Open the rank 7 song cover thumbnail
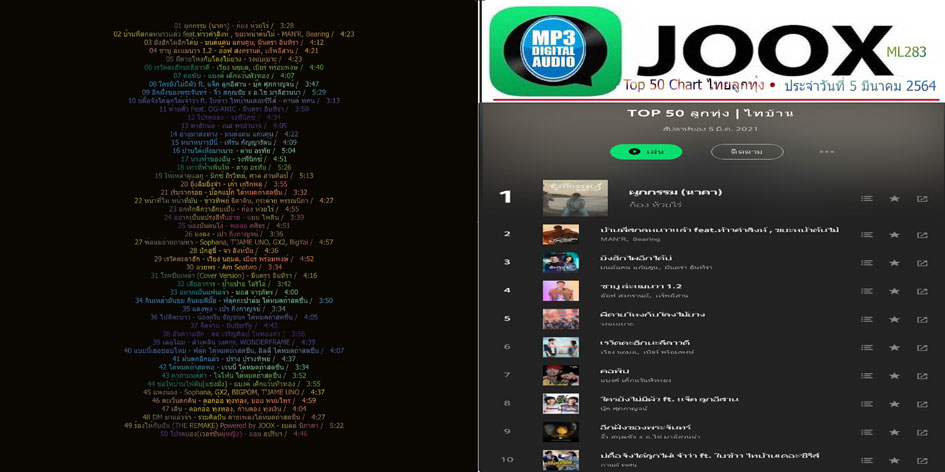The height and width of the screenshot is (472, 945). click(x=560, y=376)
